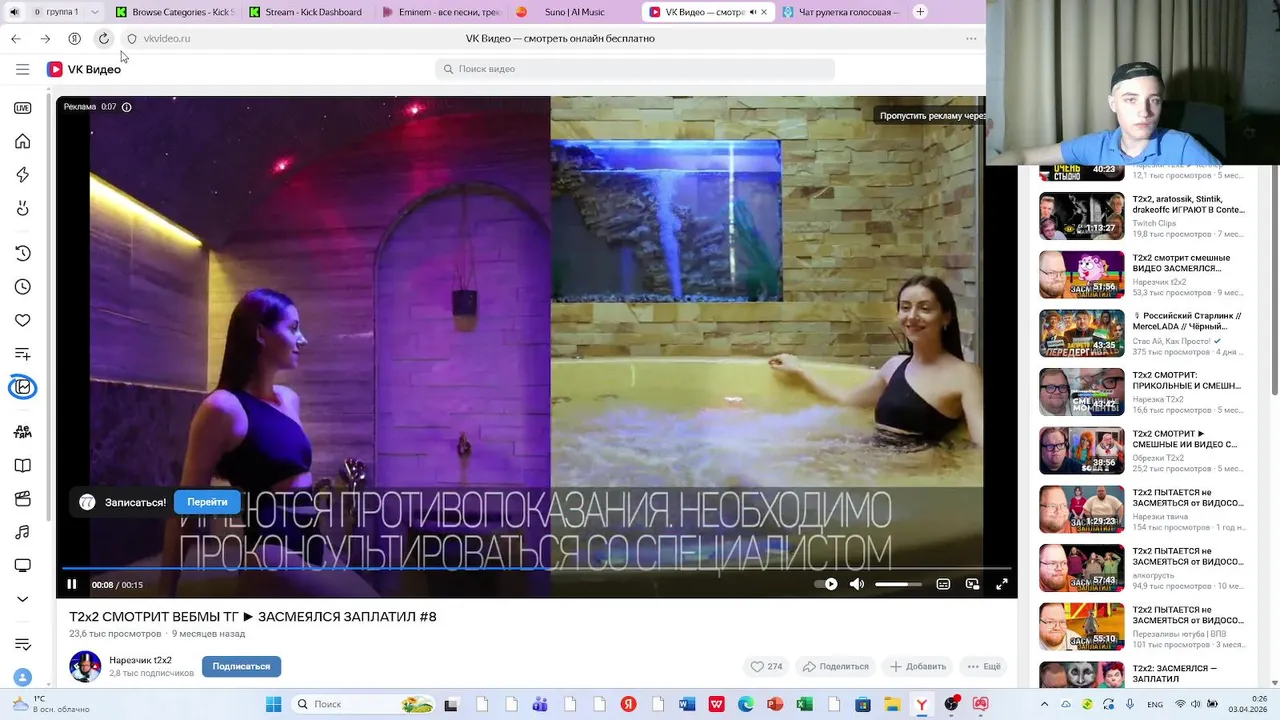Screen dimensions: 1280x720
Task: Click the highlighted circled sidebar icon
Action: (x=22, y=387)
